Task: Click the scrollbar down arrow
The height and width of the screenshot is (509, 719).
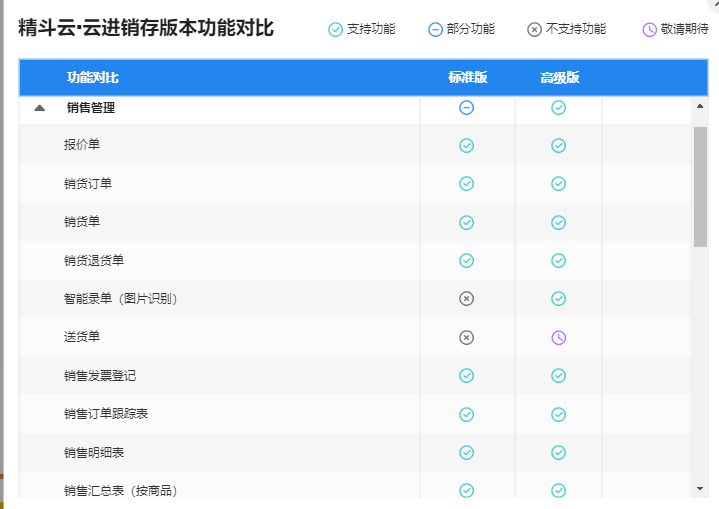Action: point(700,488)
